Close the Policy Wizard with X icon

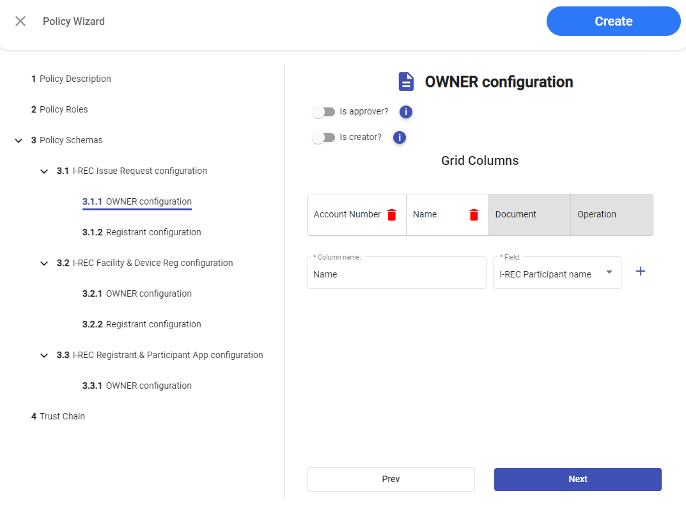pyautogui.click(x=20, y=21)
